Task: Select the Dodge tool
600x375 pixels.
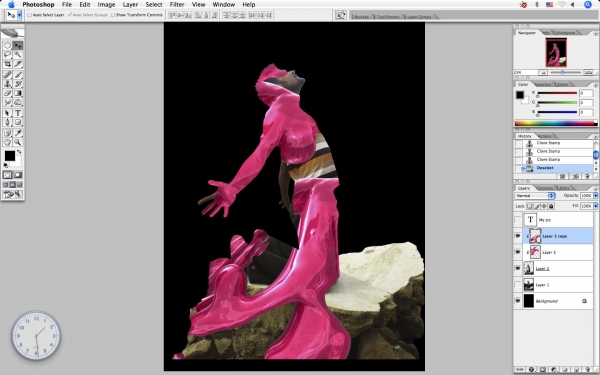Action: (18, 102)
